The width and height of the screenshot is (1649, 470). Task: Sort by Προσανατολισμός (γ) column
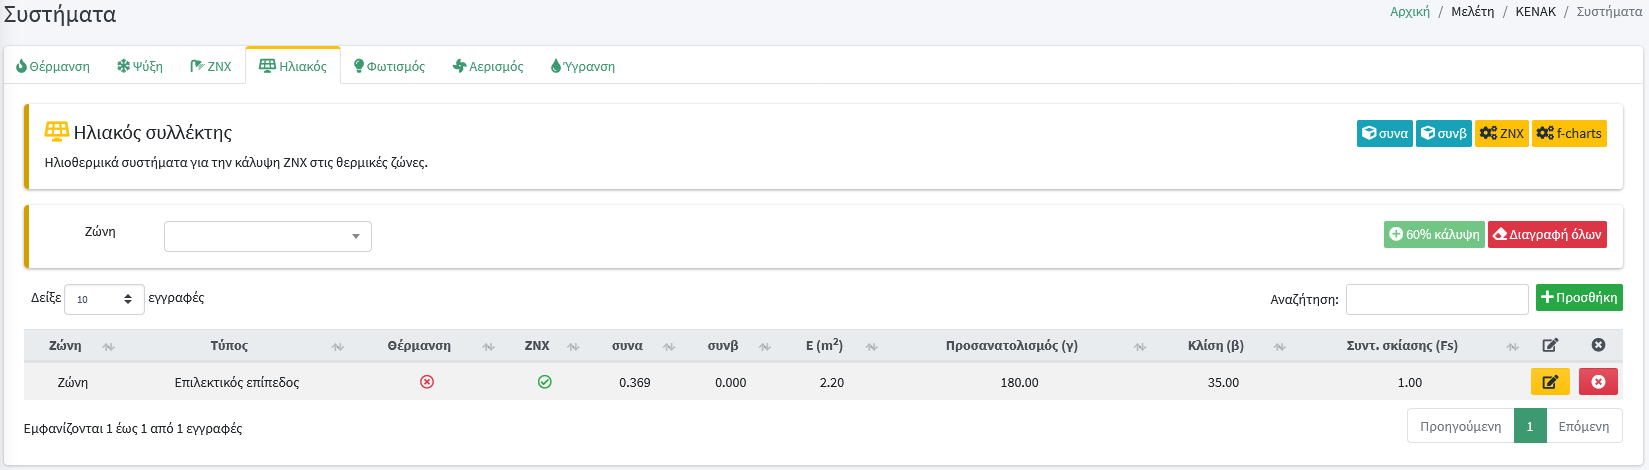pos(1011,346)
